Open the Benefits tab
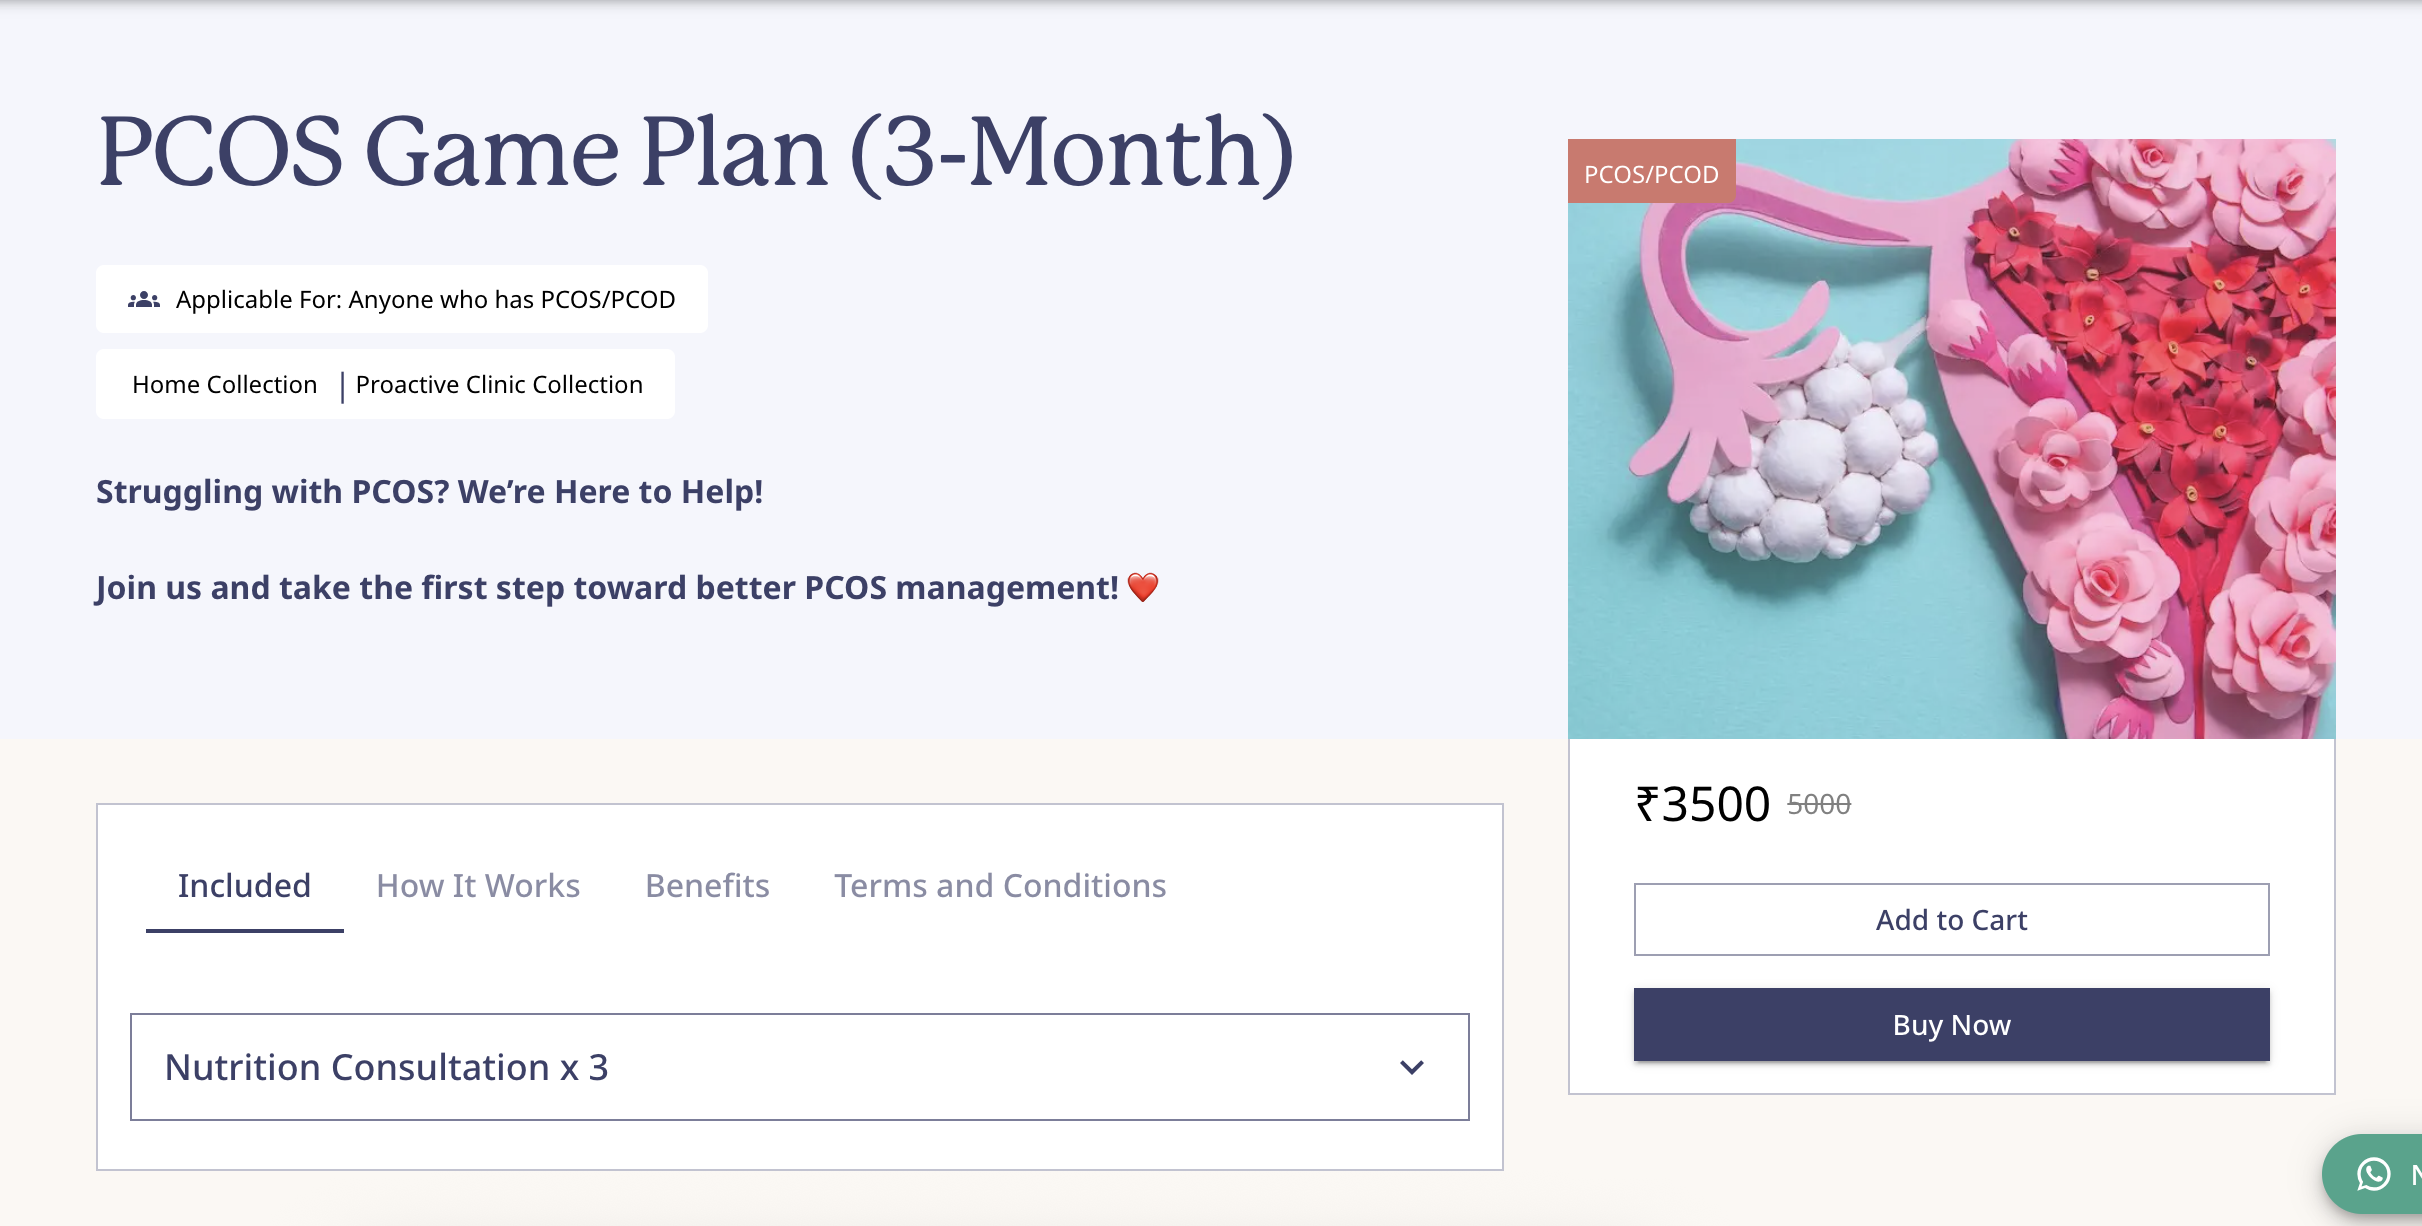The width and height of the screenshot is (2422, 1226). (x=707, y=886)
